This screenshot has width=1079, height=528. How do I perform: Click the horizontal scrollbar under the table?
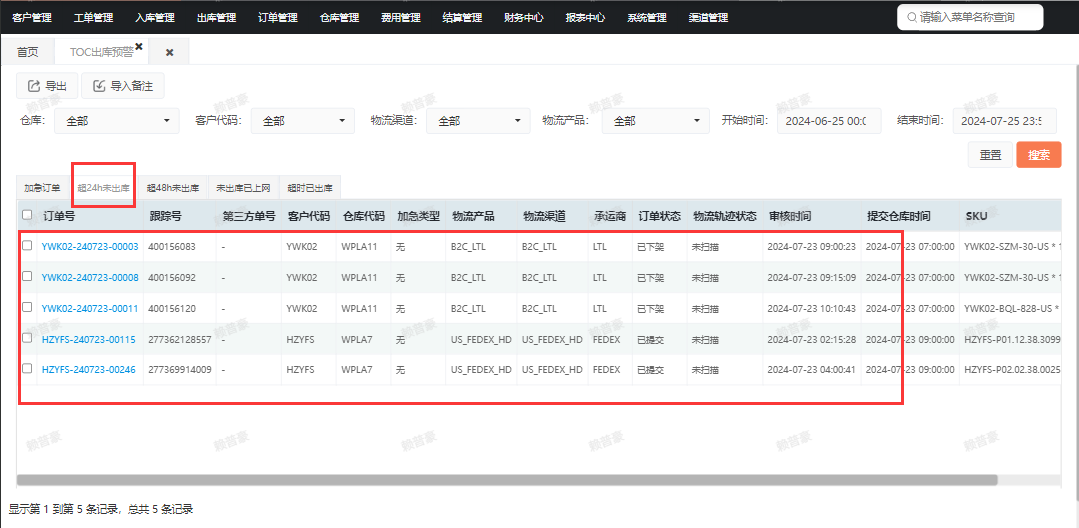507,480
